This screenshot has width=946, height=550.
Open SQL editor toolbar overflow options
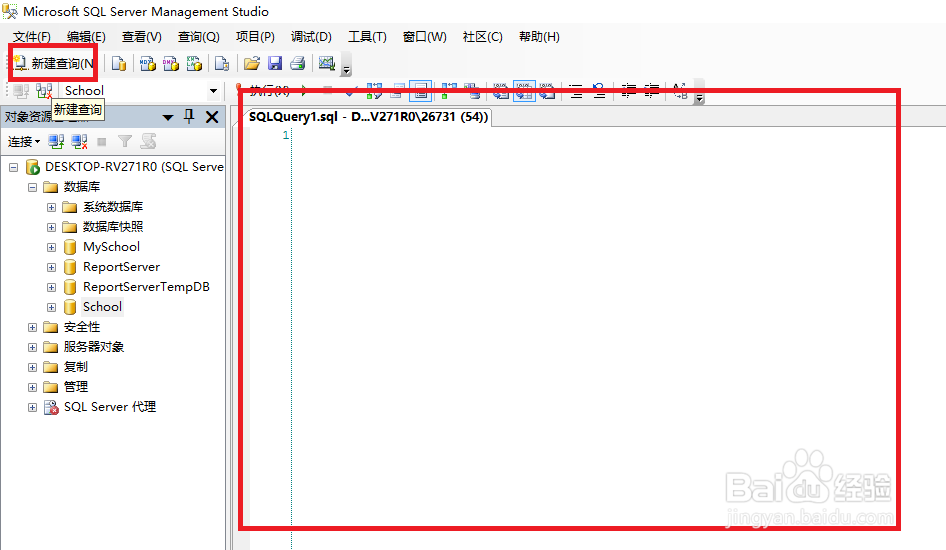699,92
